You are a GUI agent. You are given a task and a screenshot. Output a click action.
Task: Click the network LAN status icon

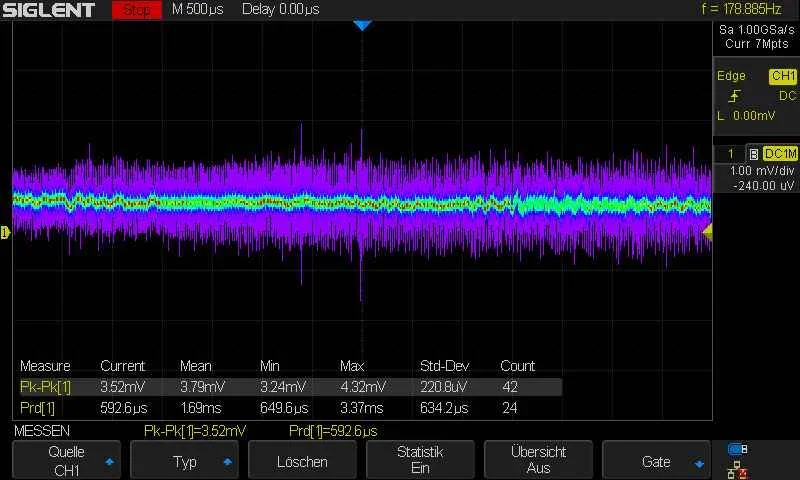[738, 467]
